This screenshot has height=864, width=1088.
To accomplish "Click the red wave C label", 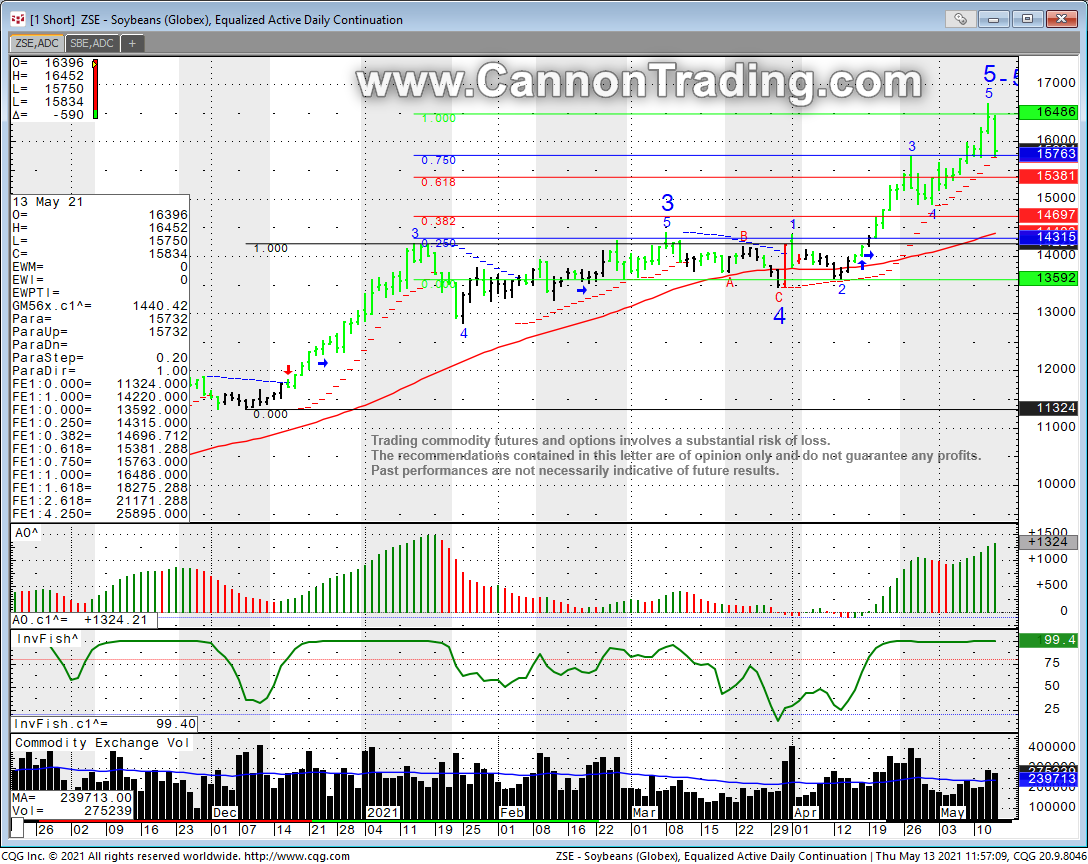I will [x=779, y=298].
